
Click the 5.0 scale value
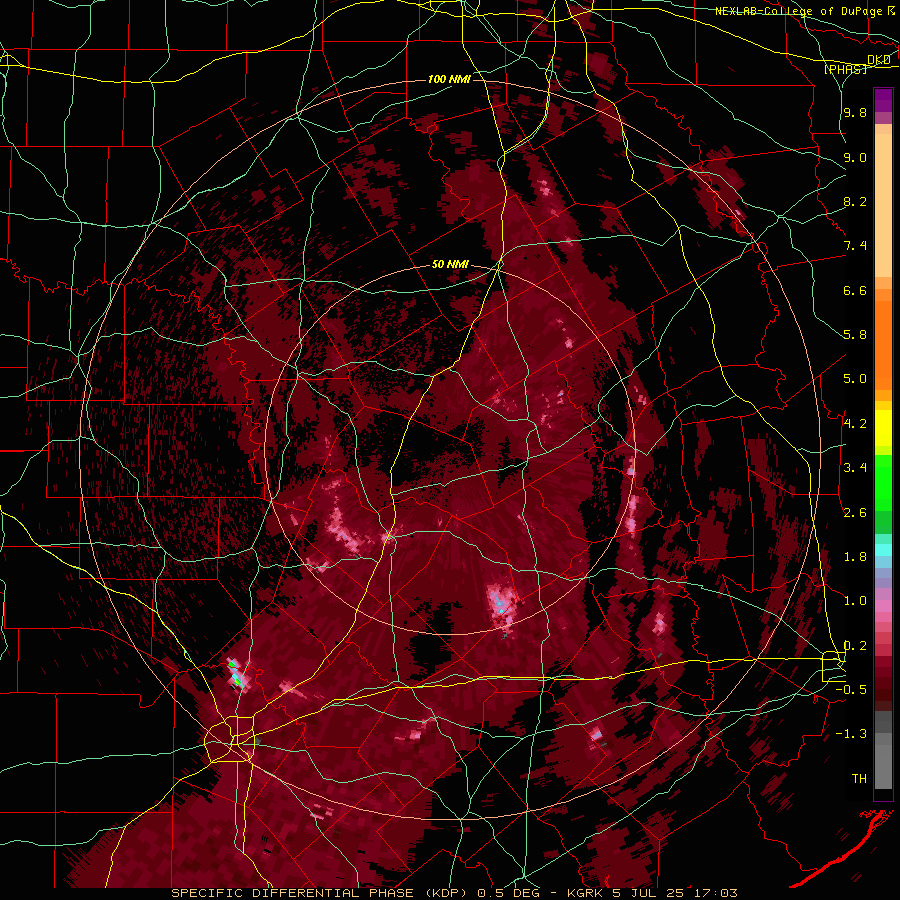855,379
